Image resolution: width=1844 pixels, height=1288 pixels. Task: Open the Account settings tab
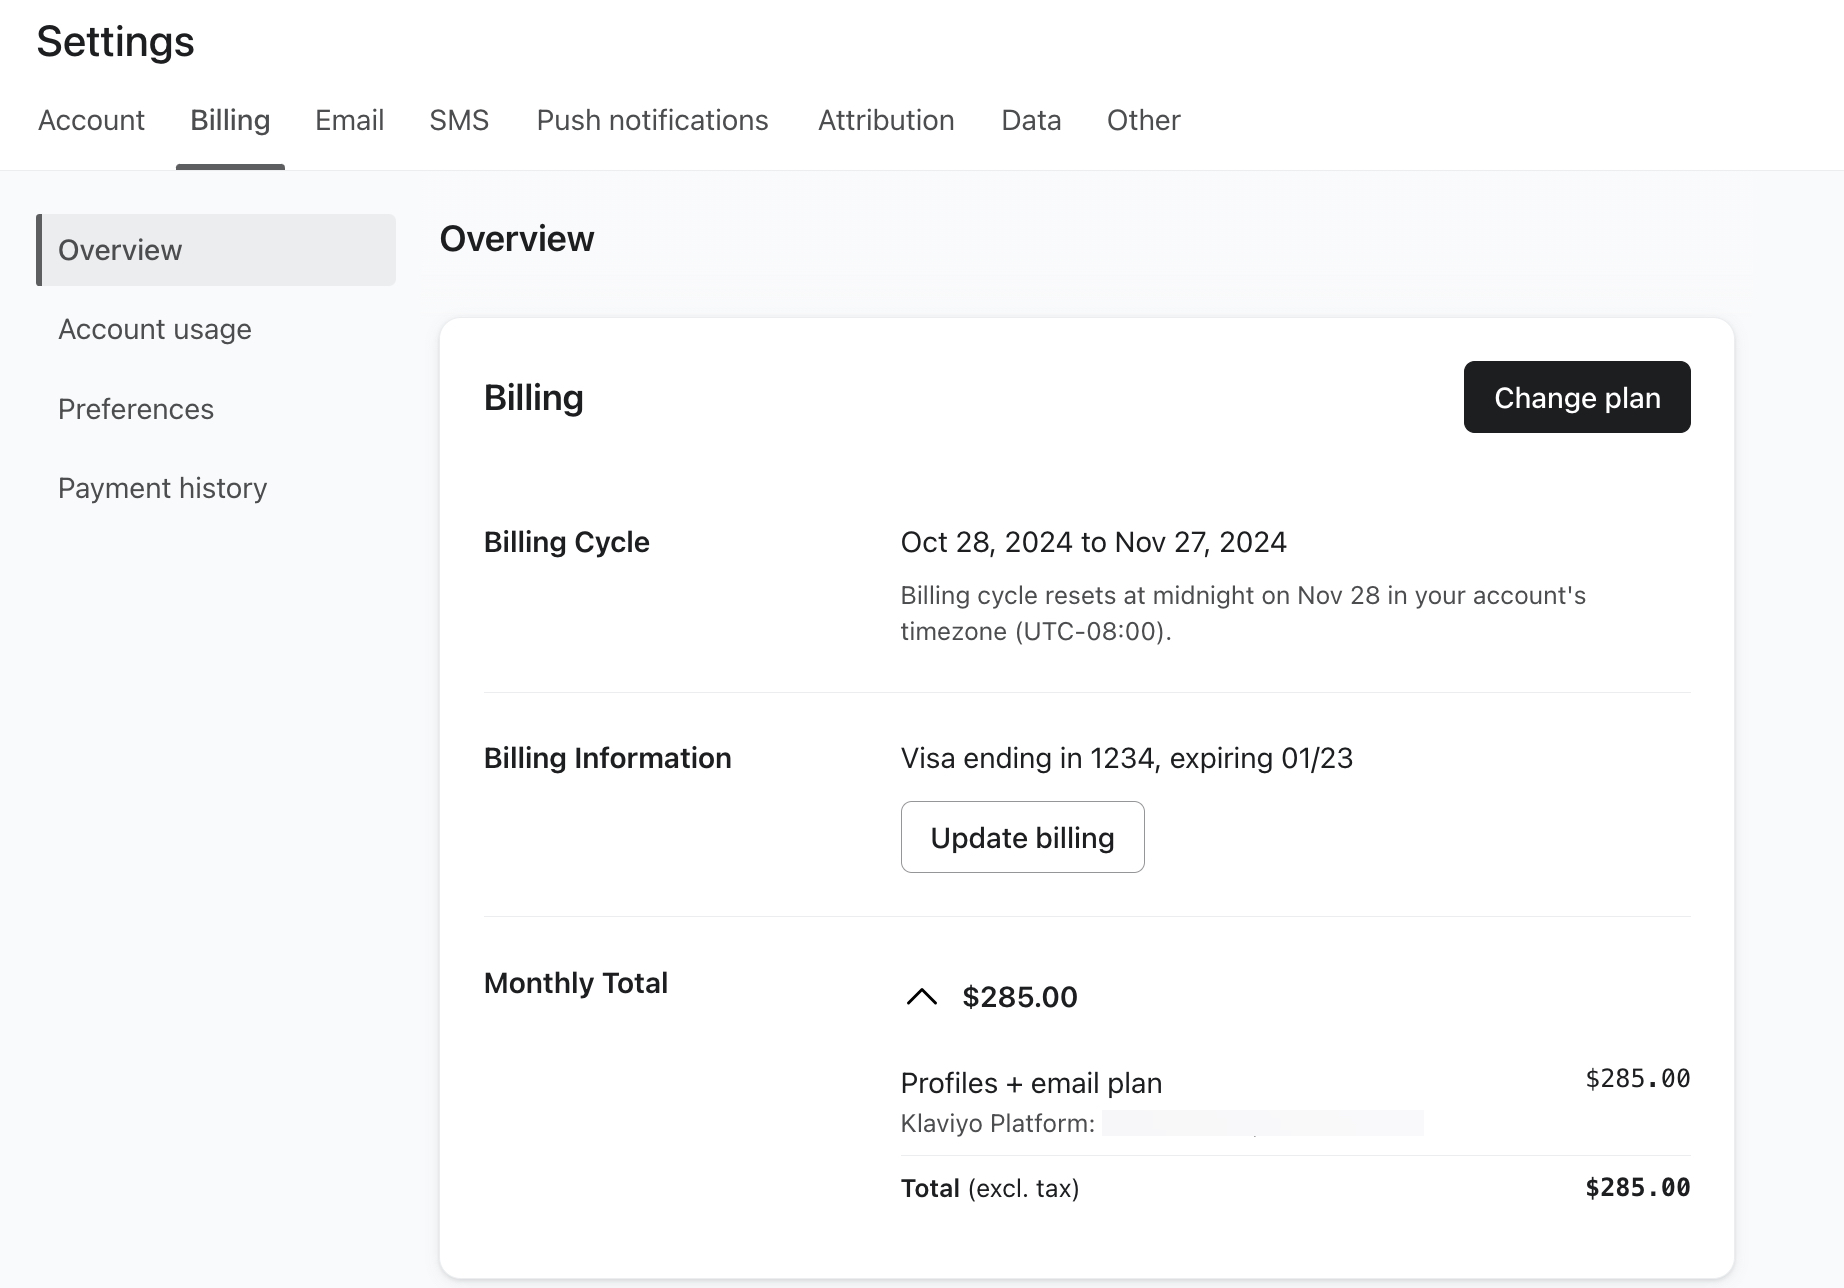(91, 120)
